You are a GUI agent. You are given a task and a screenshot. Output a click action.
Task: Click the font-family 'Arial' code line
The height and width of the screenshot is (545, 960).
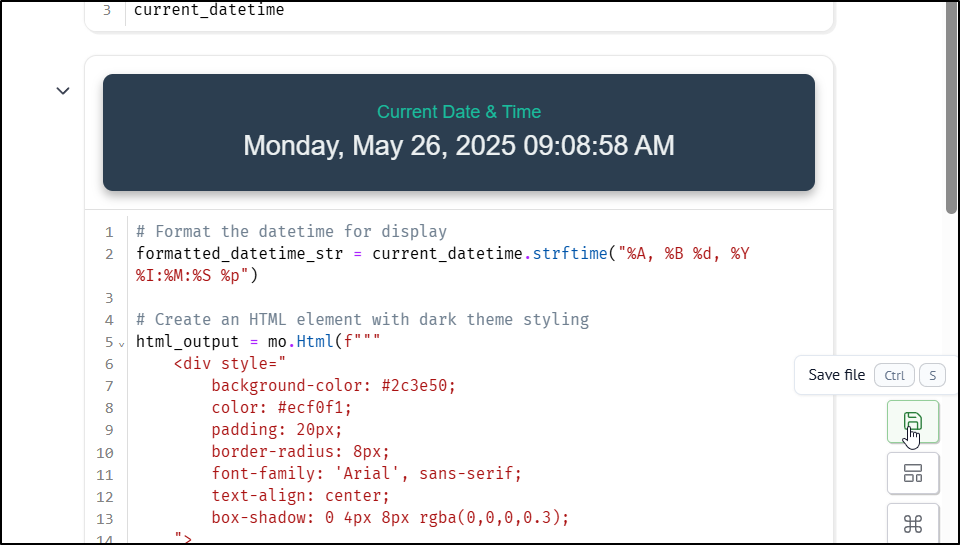pos(366,473)
